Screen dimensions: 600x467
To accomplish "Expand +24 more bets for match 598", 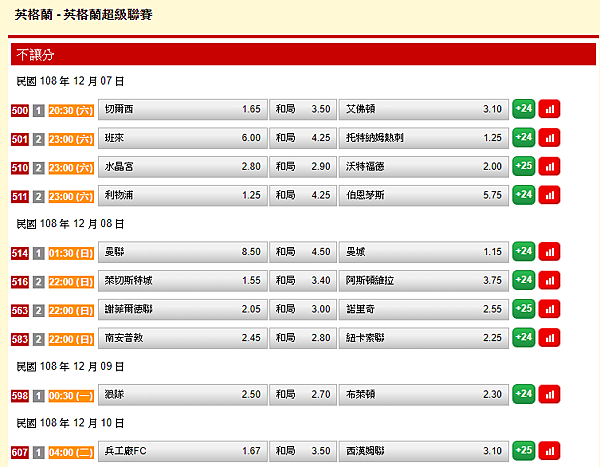I will pos(523,395).
